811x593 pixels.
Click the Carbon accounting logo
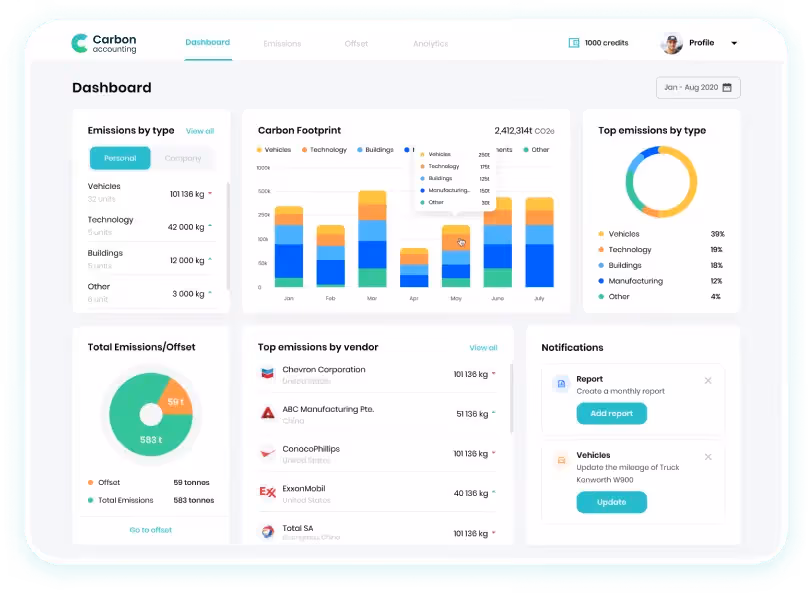[104, 43]
